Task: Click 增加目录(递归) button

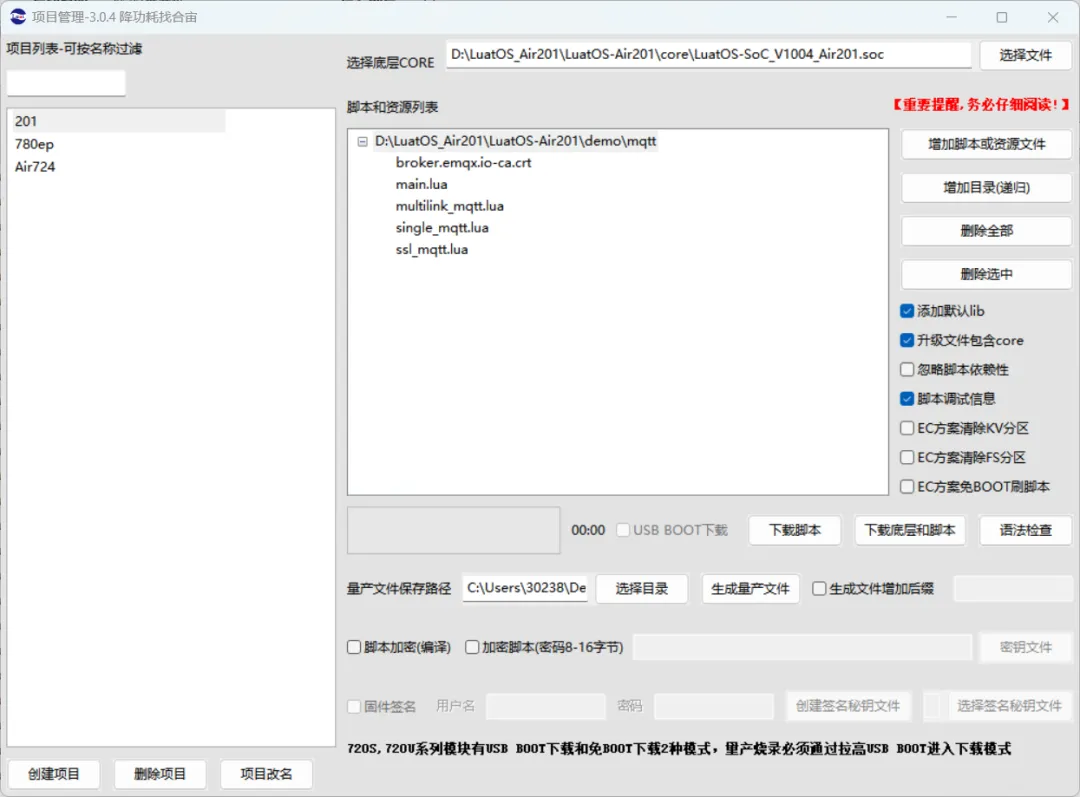Action: coord(986,187)
